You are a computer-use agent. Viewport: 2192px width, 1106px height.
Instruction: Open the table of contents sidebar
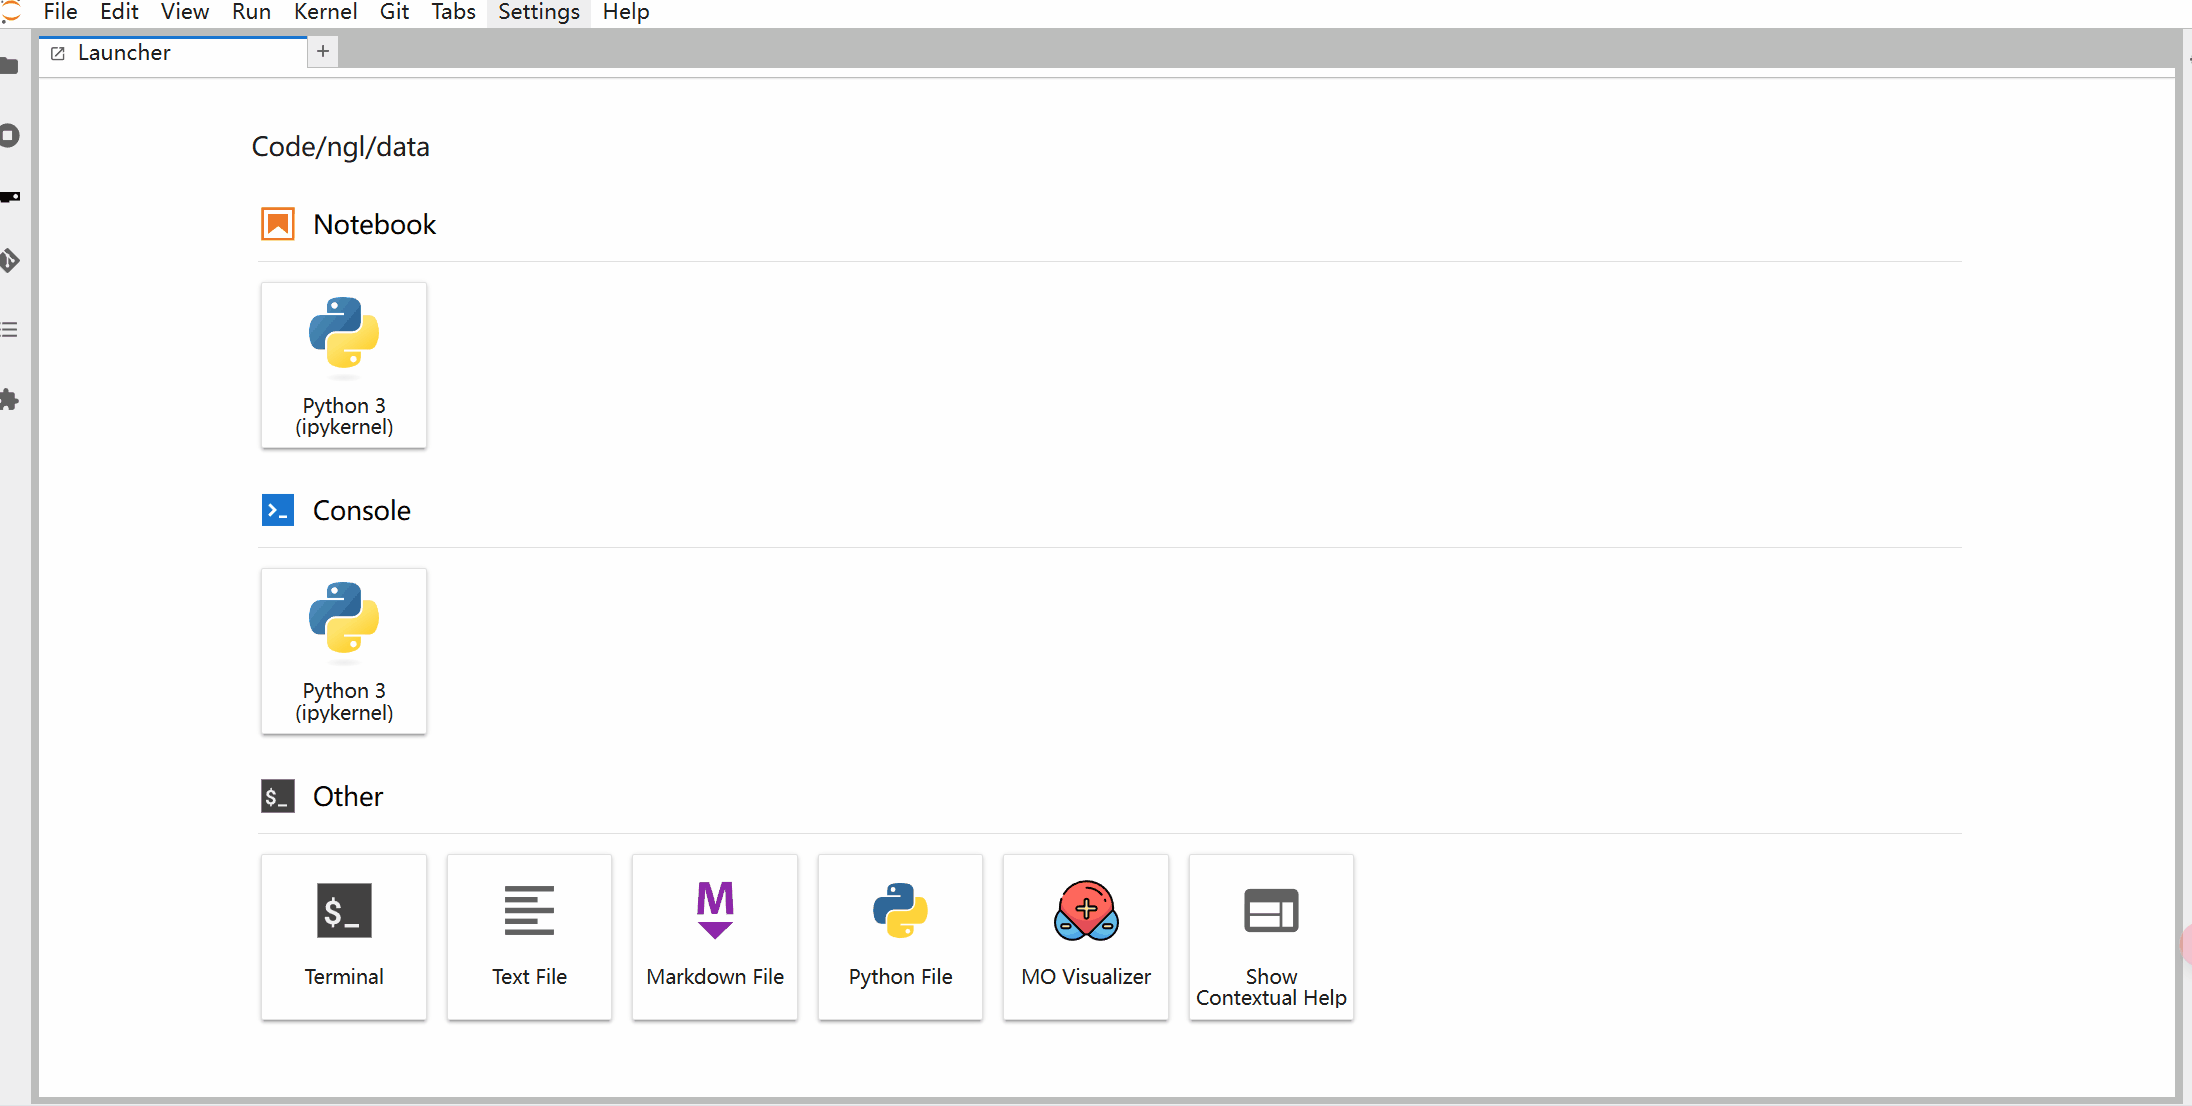pyautogui.click(x=10, y=329)
